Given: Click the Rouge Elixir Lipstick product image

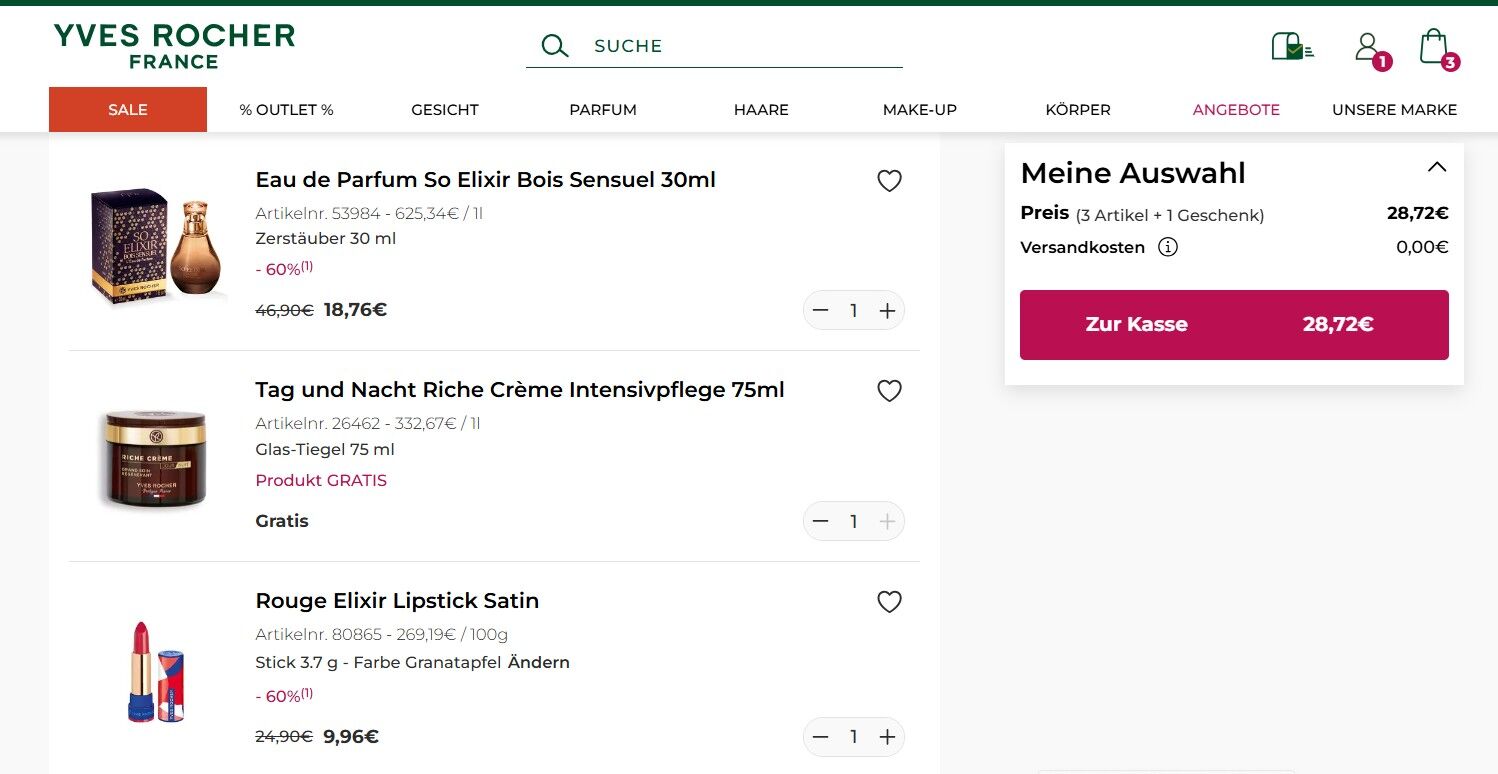Looking at the screenshot, I should pyautogui.click(x=155, y=671).
